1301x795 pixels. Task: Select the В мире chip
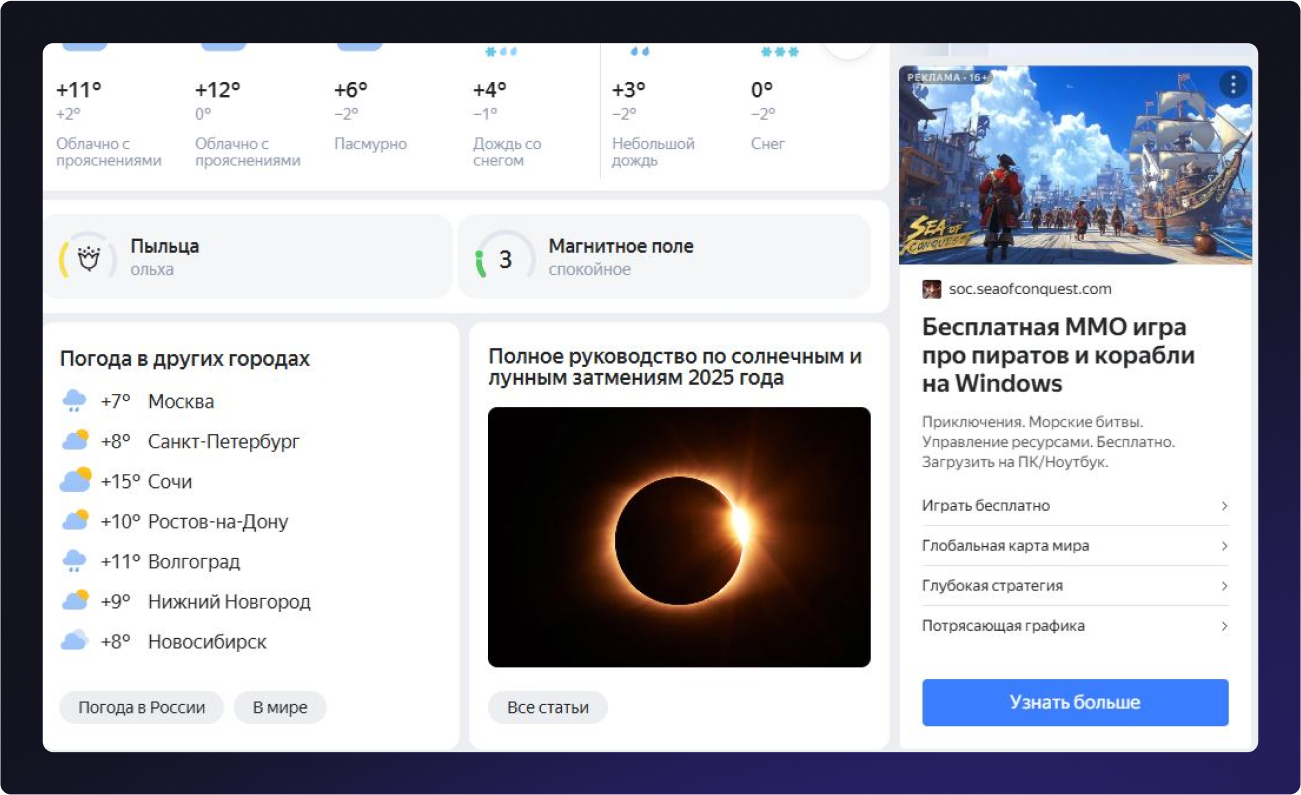pos(280,707)
